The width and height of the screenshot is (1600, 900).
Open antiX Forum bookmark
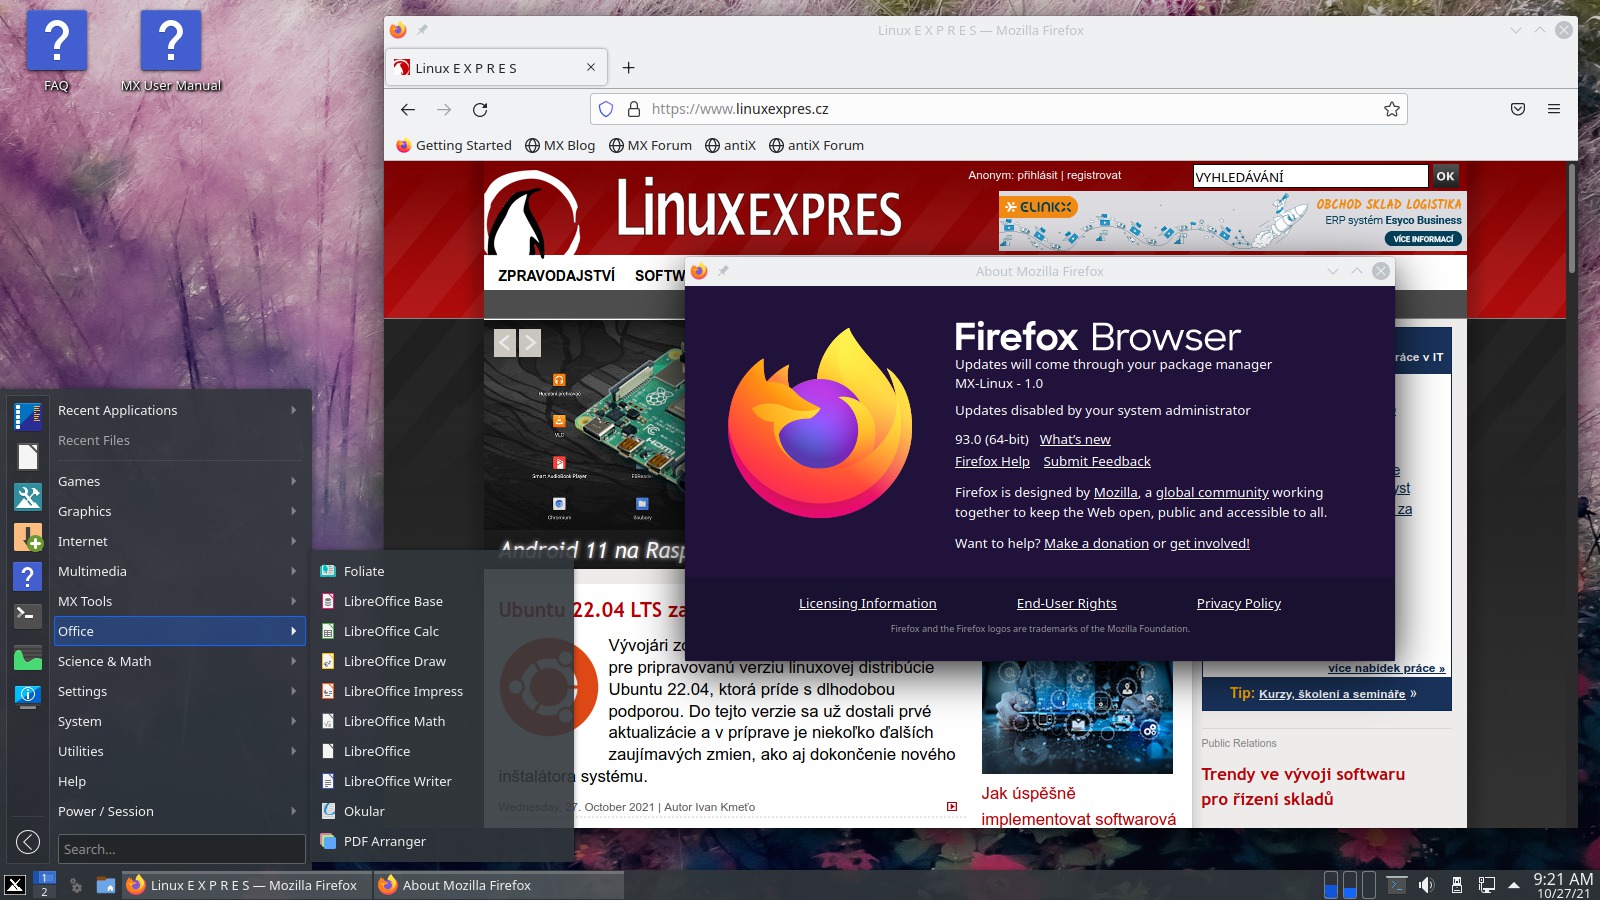pos(816,145)
